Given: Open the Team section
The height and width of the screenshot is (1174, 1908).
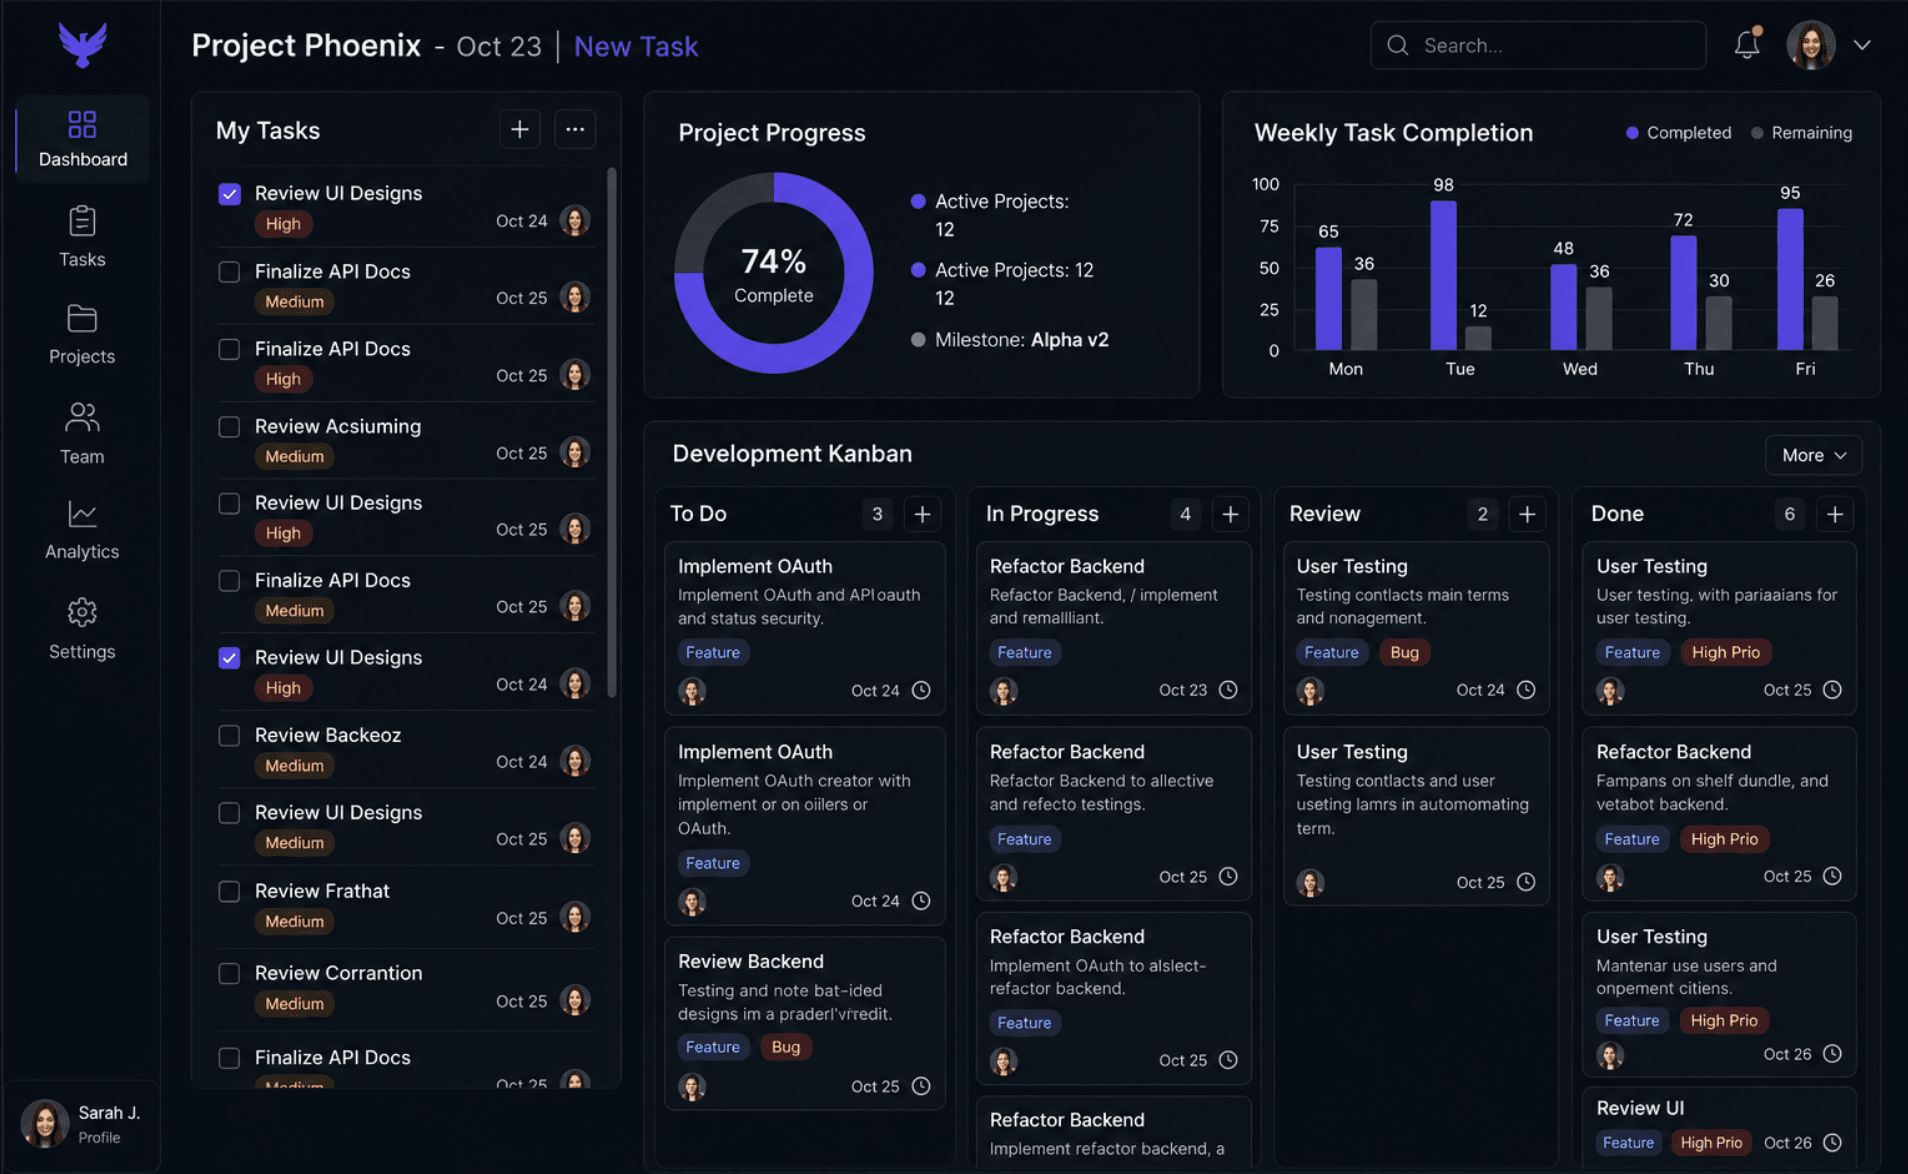Looking at the screenshot, I should (82, 433).
